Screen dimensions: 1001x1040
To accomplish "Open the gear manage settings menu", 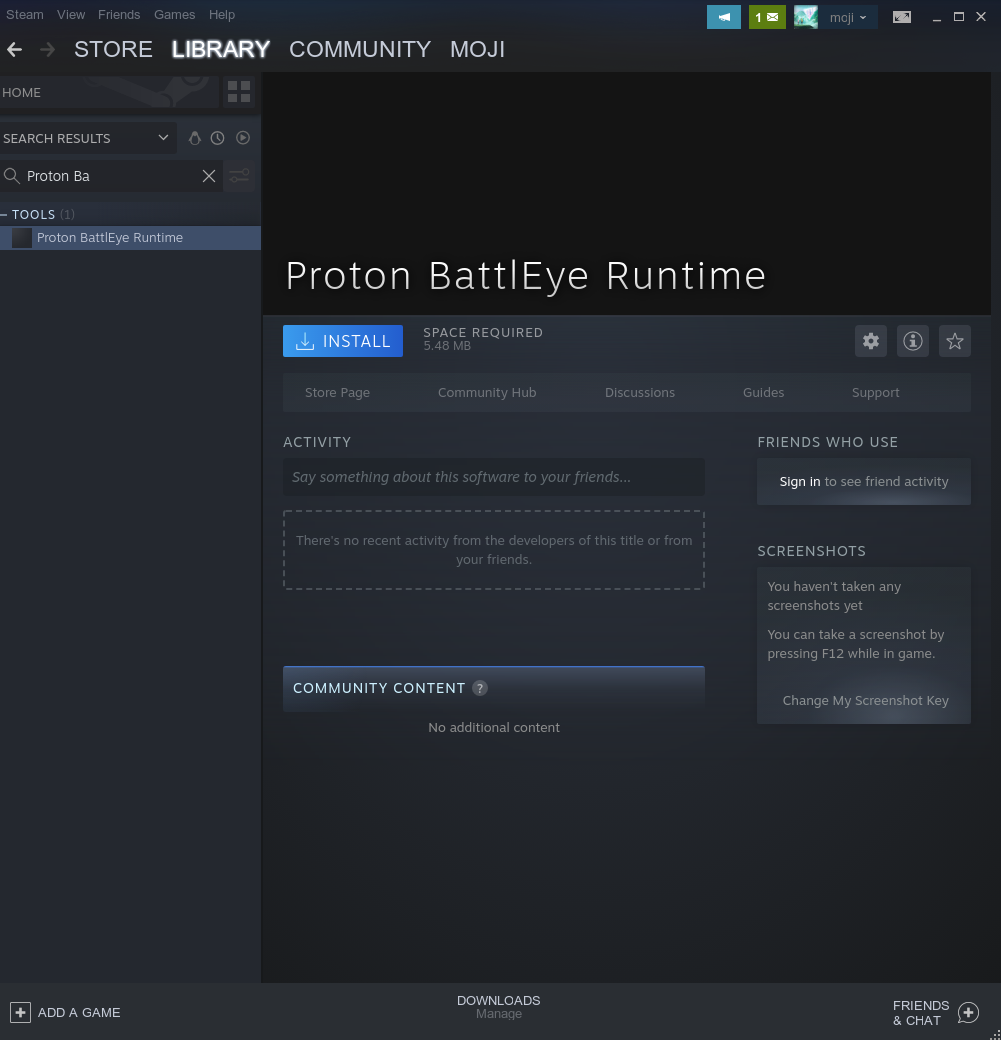I will [x=870, y=341].
